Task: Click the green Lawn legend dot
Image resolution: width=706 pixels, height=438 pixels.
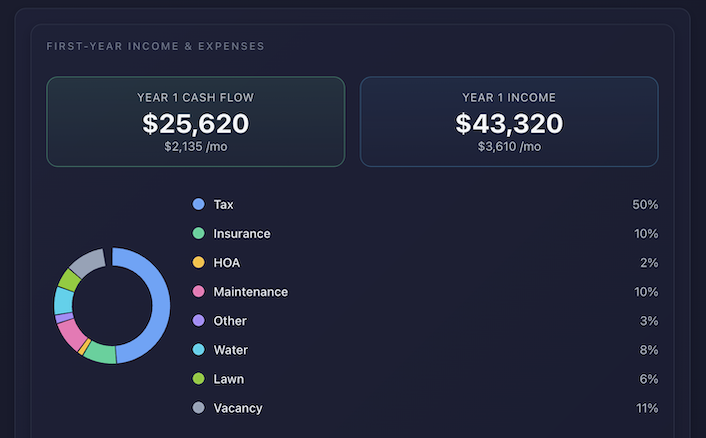Action: coord(198,379)
